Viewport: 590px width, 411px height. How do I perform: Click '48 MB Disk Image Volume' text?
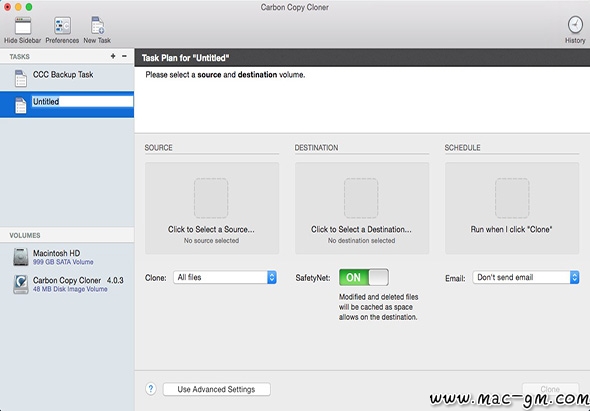tap(70, 289)
